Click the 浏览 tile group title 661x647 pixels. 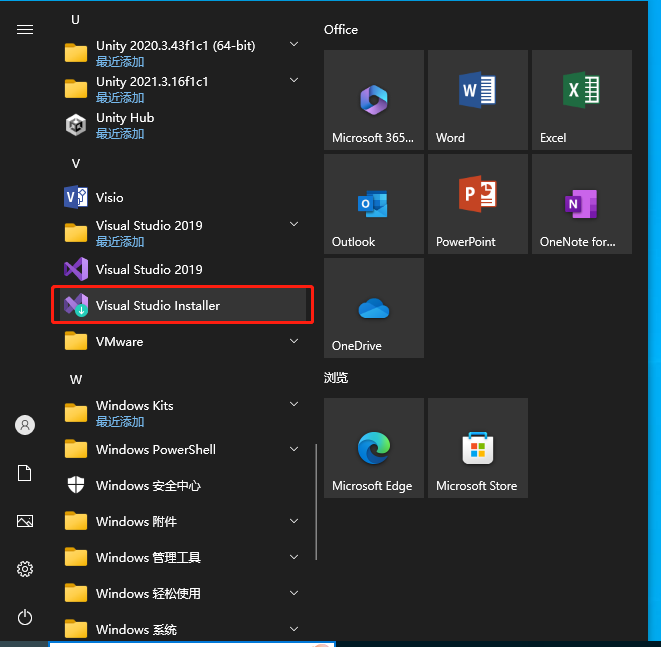coord(336,377)
